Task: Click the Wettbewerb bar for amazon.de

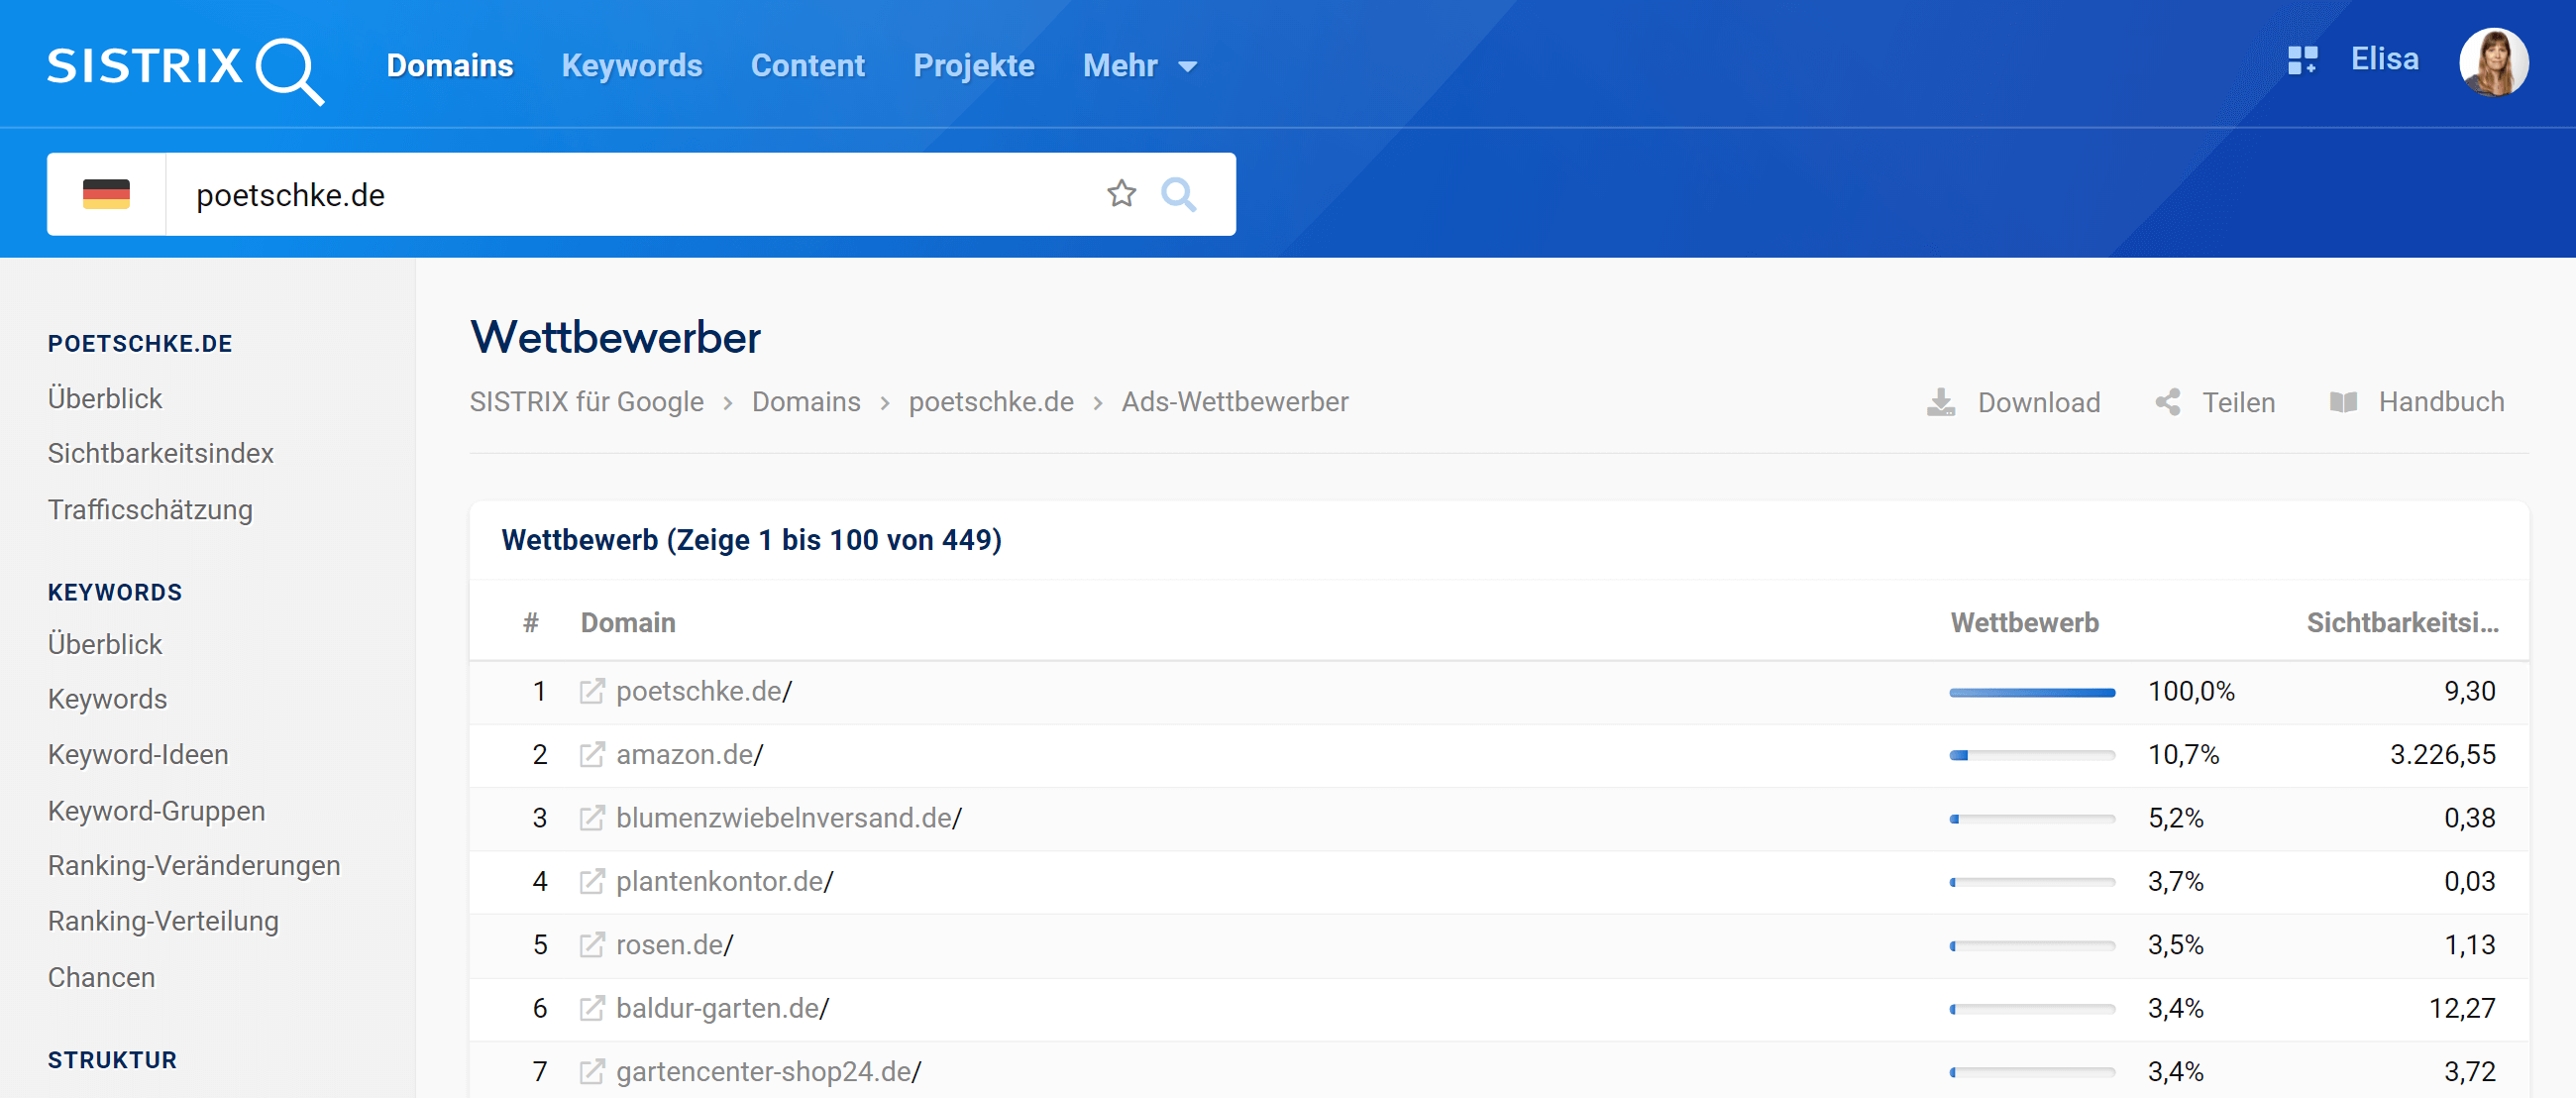Action: pos(2031,755)
